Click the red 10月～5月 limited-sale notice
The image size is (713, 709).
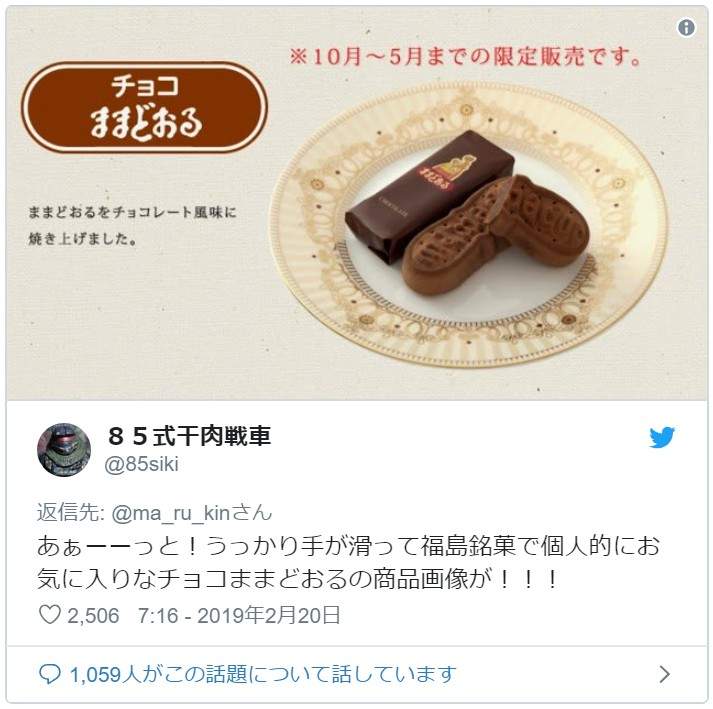pos(465,57)
